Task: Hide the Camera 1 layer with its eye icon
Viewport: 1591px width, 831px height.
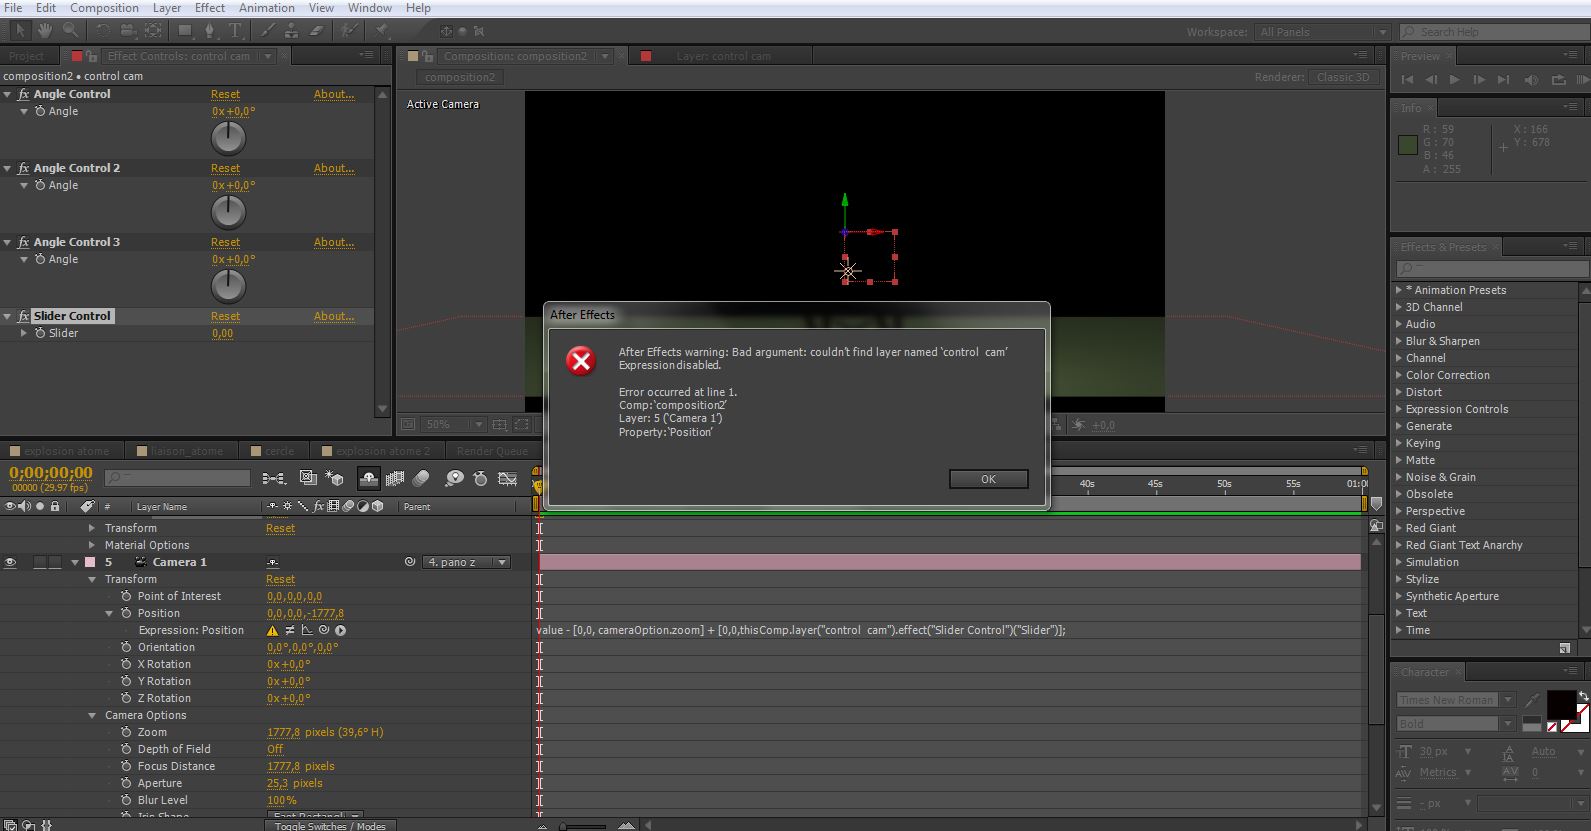Action: 10,562
